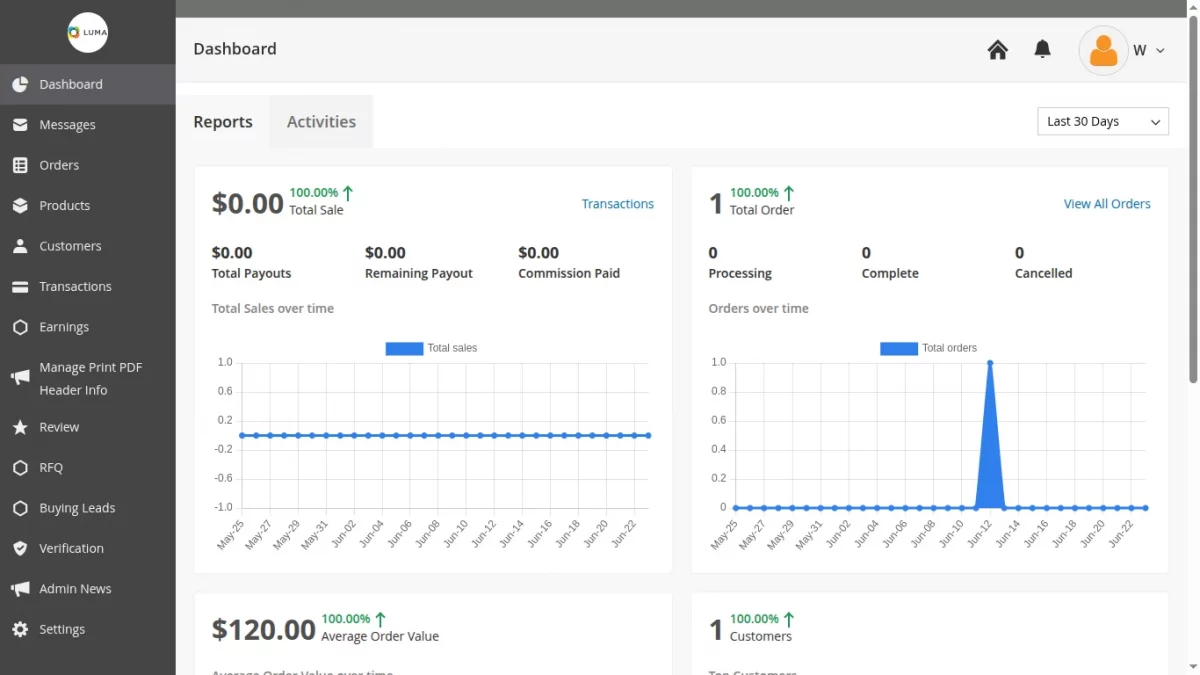Viewport: 1200px width, 675px height.
Task: Click the Total sales legend swatch
Action: [x=404, y=348]
